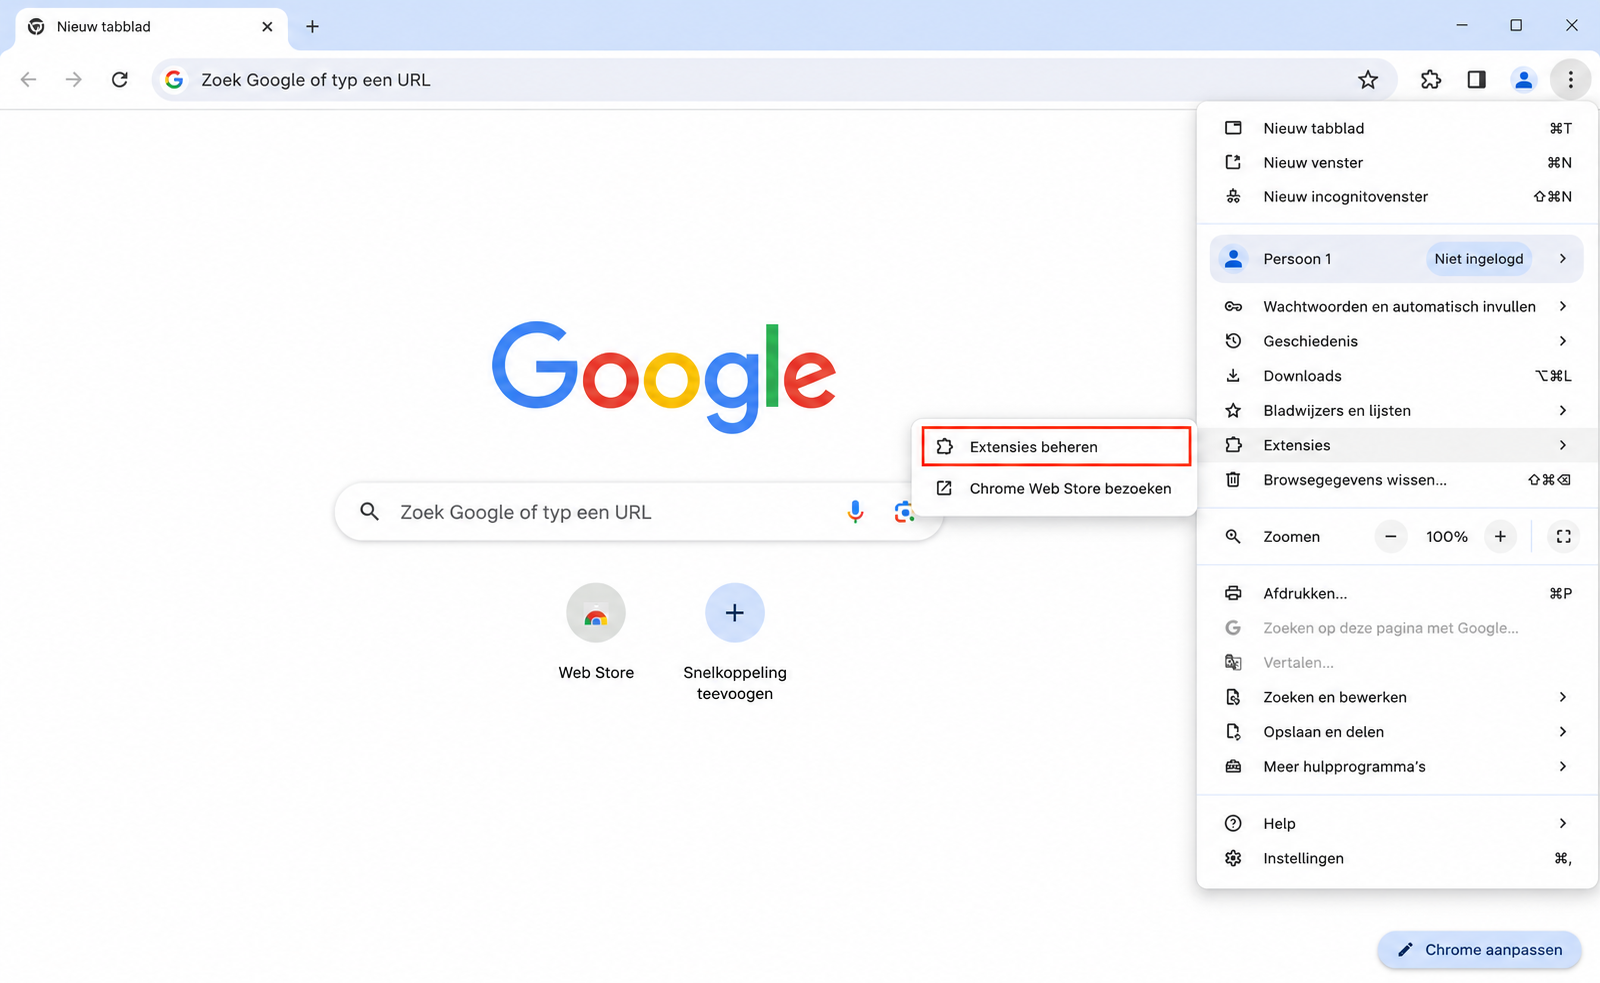Expand Meer hulpprogramma's submenu
The image size is (1600, 983).
coord(1397,767)
